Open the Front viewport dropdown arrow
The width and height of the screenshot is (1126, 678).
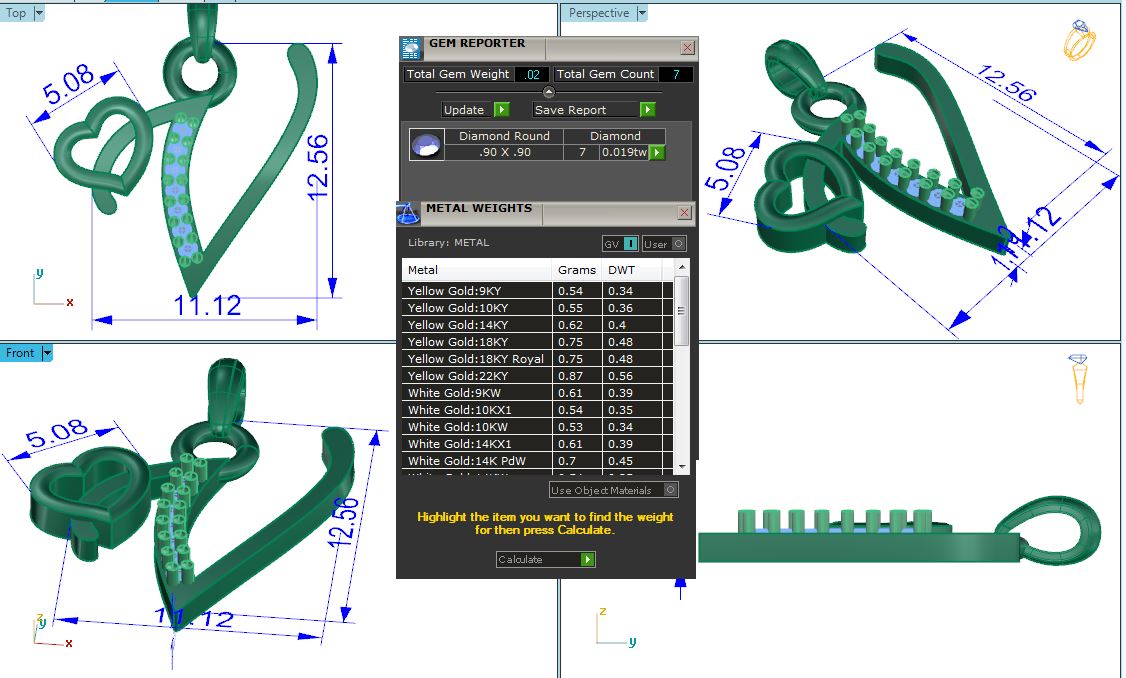(47, 353)
